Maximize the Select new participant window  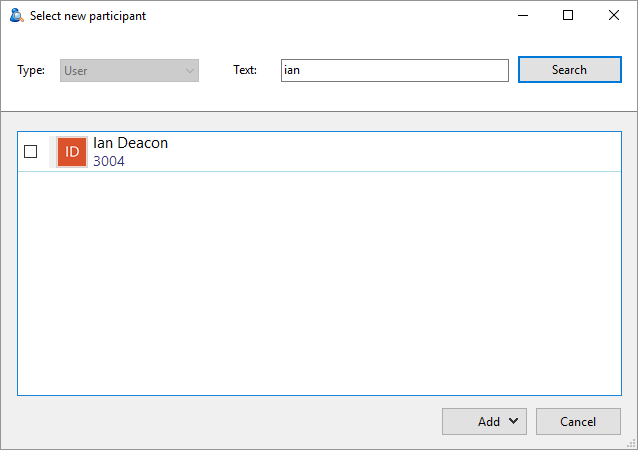pyautogui.click(x=568, y=15)
